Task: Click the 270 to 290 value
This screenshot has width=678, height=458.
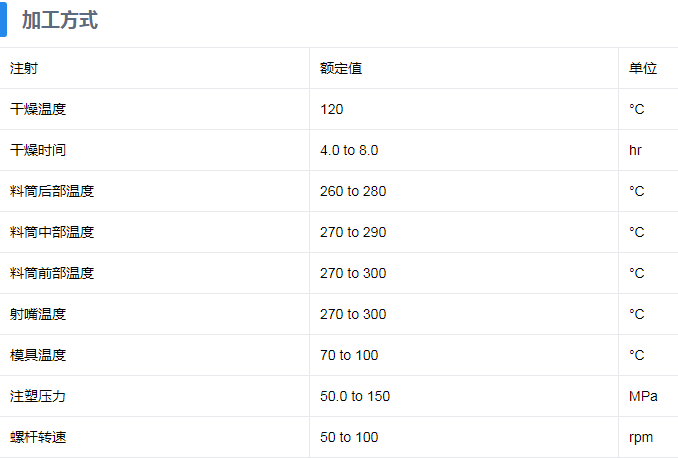Action: [353, 232]
